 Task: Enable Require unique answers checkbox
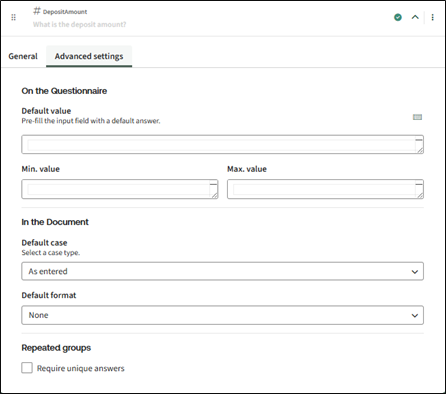click(x=27, y=368)
